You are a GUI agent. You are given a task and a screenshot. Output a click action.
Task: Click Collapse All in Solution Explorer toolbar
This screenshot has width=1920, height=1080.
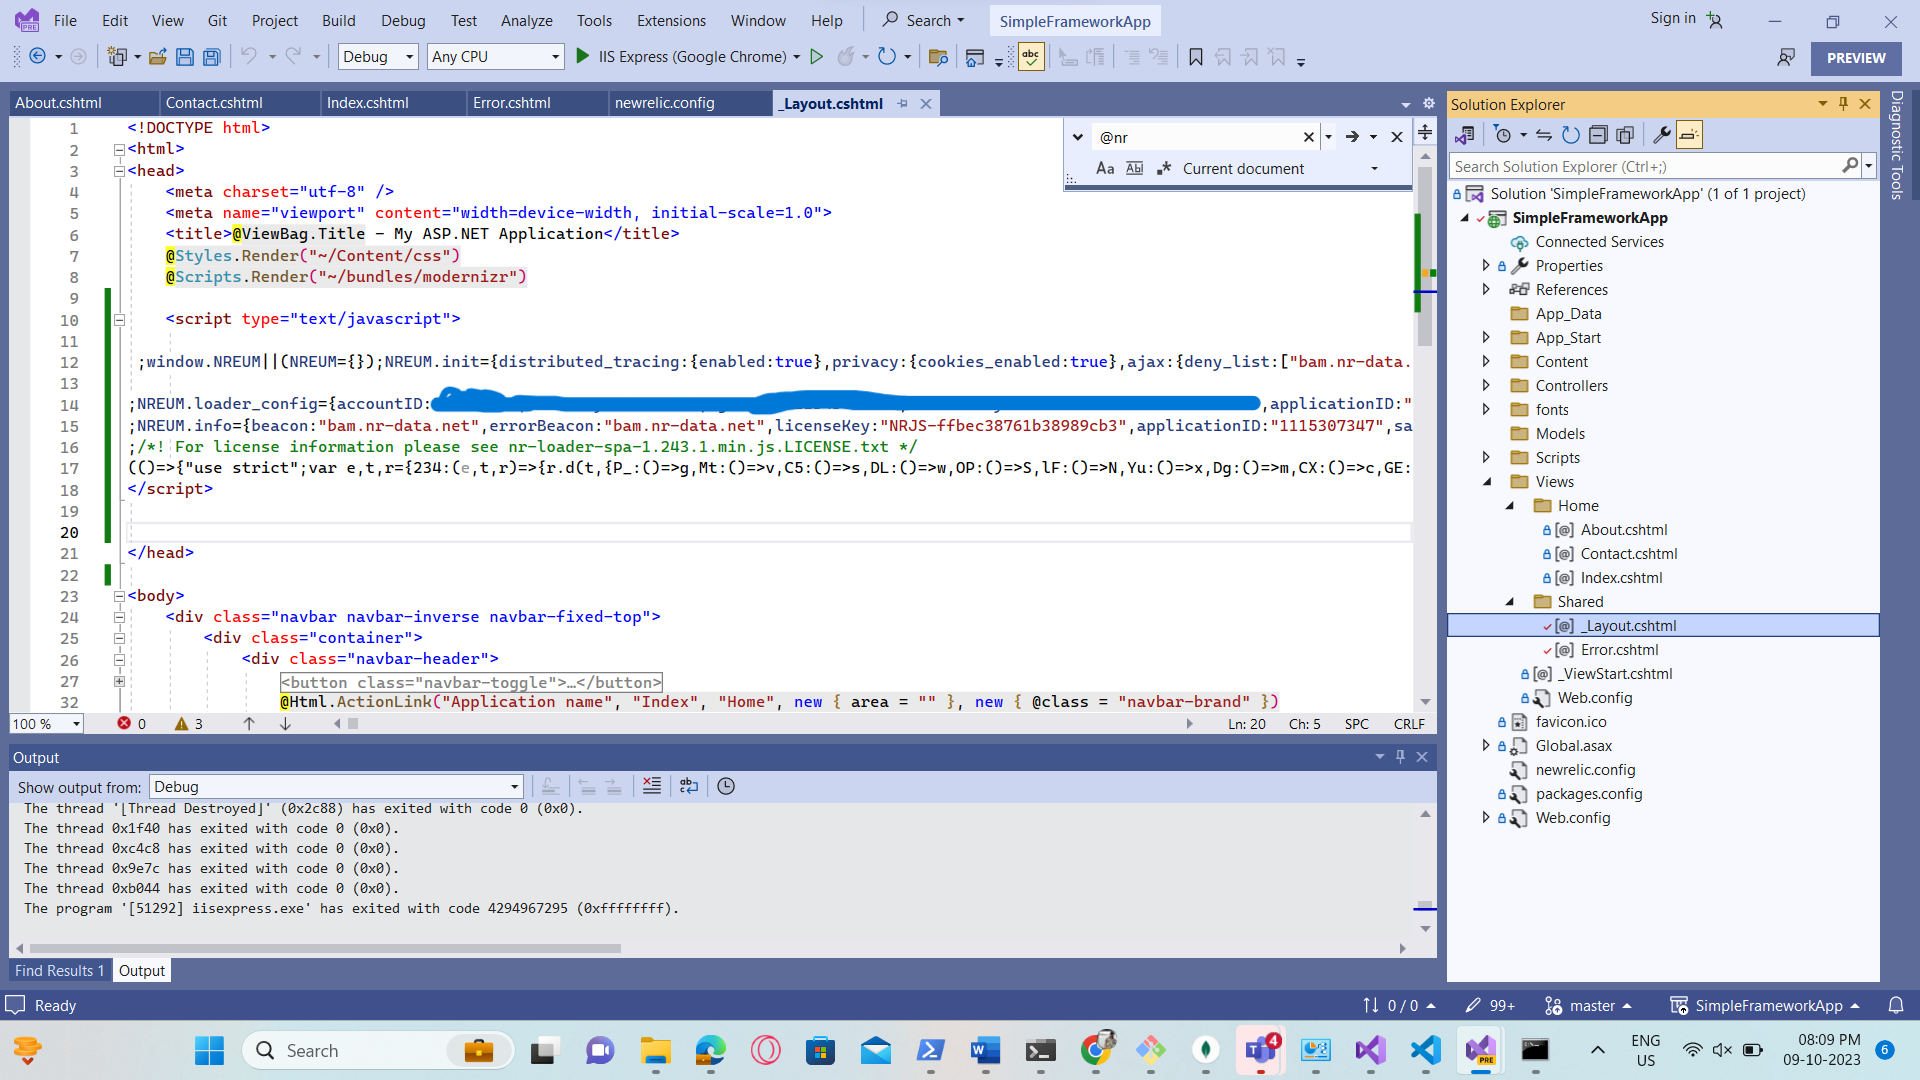click(1598, 135)
